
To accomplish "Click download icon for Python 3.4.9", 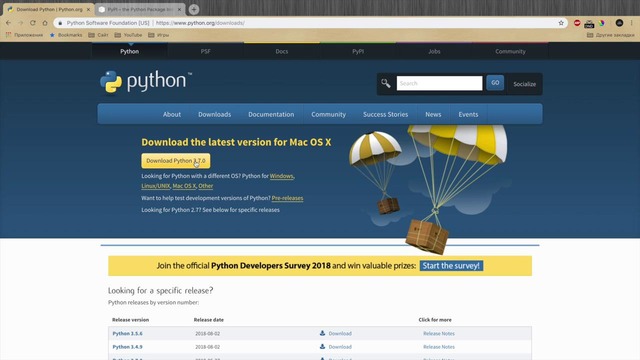I will (322, 347).
